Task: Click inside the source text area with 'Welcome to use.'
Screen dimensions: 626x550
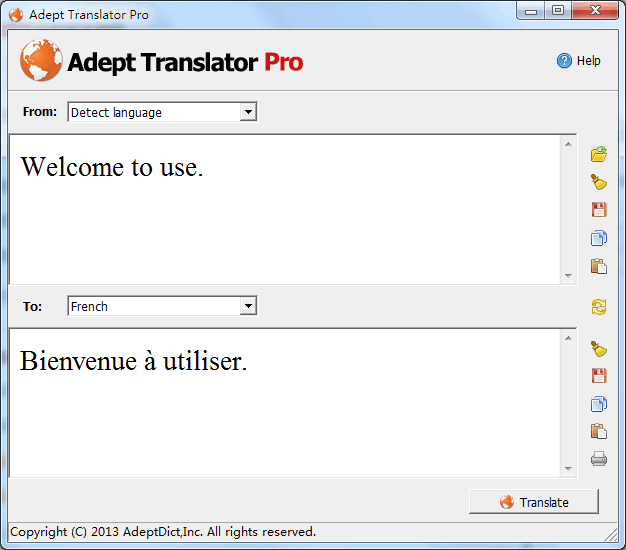Action: [x=285, y=210]
